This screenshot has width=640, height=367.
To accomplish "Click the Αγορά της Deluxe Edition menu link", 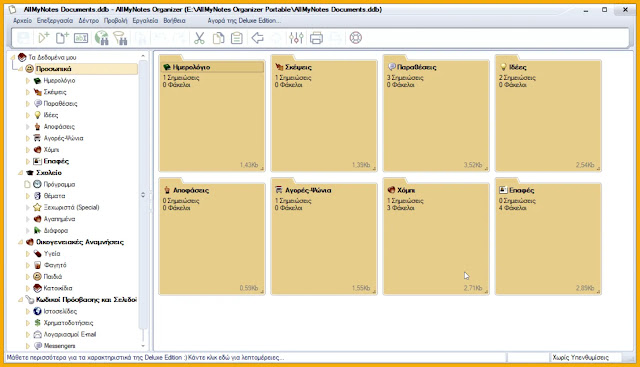I will (x=244, y=20).
